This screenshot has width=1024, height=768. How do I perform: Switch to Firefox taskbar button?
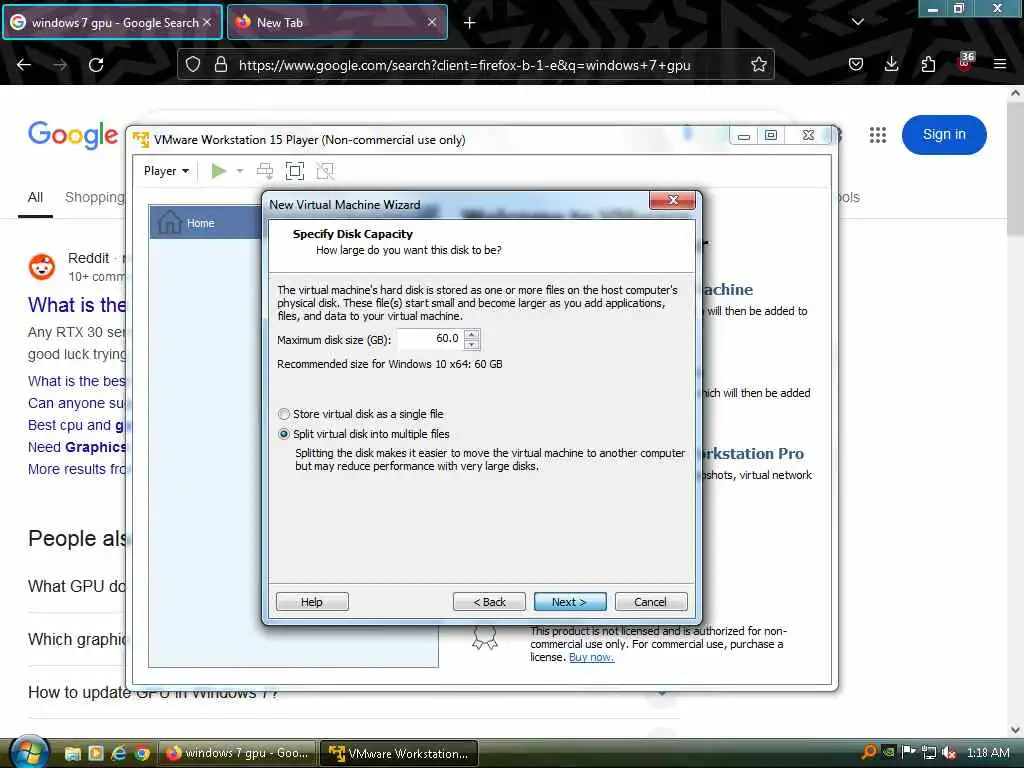click(x=238, y=753)
